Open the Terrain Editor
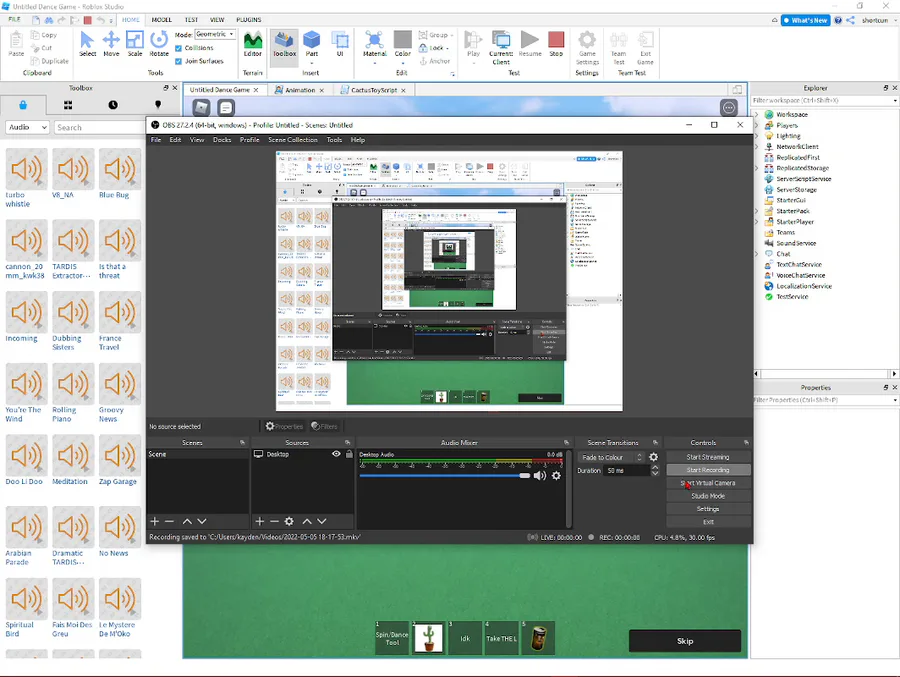This screenshot has height=677, width=900. click(x=253, y=45)
